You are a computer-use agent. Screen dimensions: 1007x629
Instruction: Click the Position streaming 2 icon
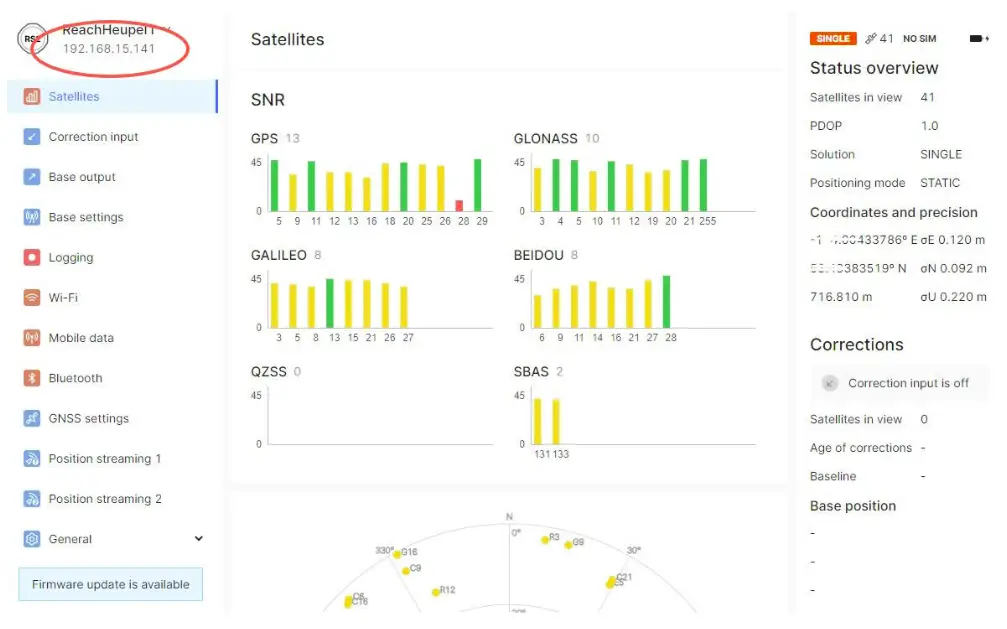[x=31, y=499]
